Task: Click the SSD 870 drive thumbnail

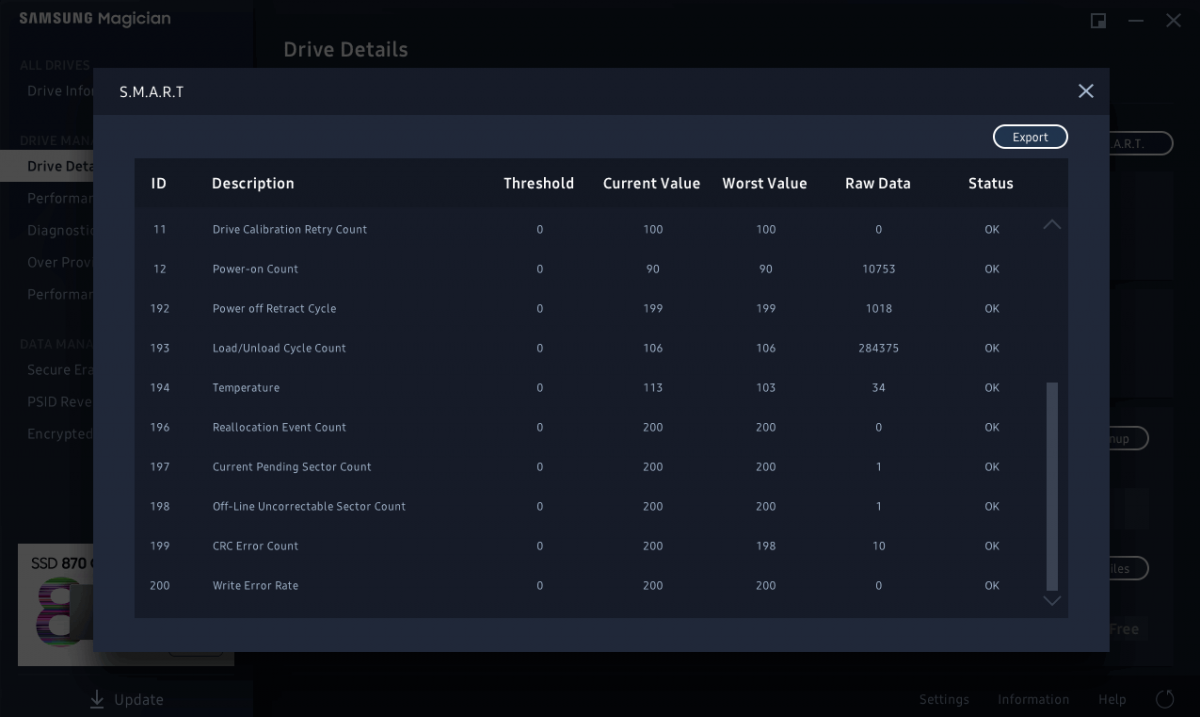Action: click(x=56, y=604)
